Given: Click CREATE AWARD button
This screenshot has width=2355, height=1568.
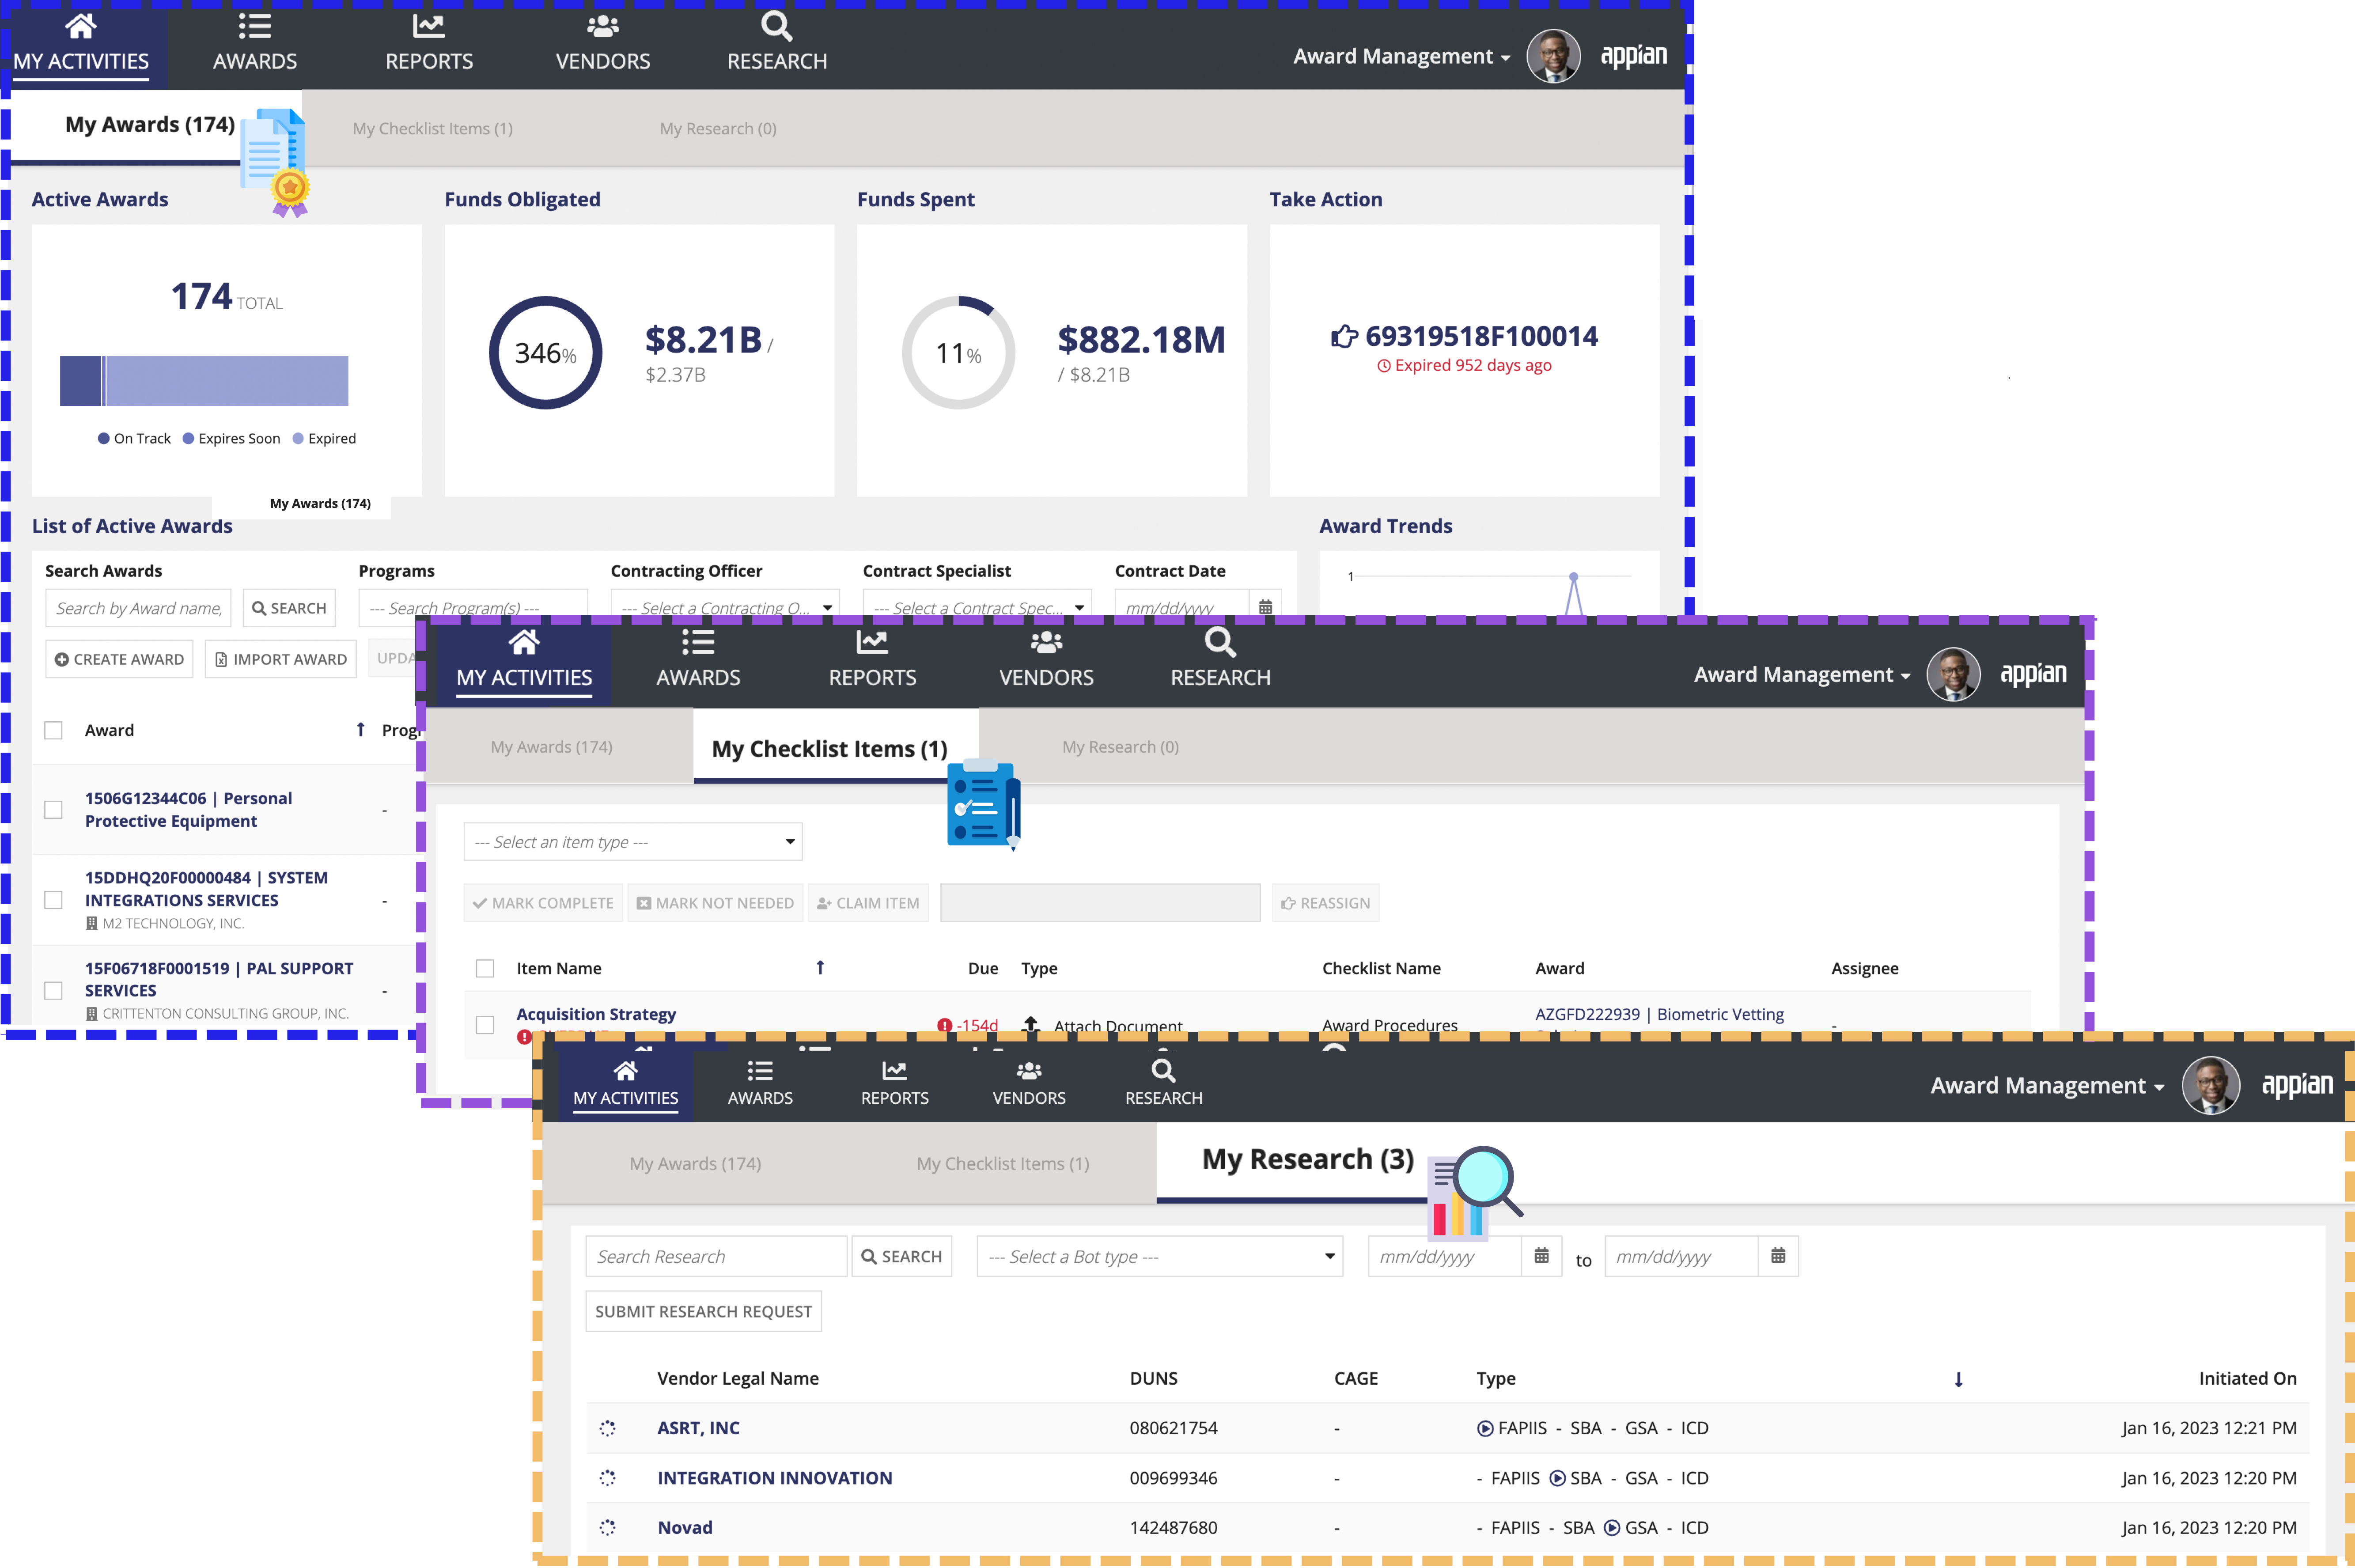Looking at the screenshot, I should pos(119,659).
